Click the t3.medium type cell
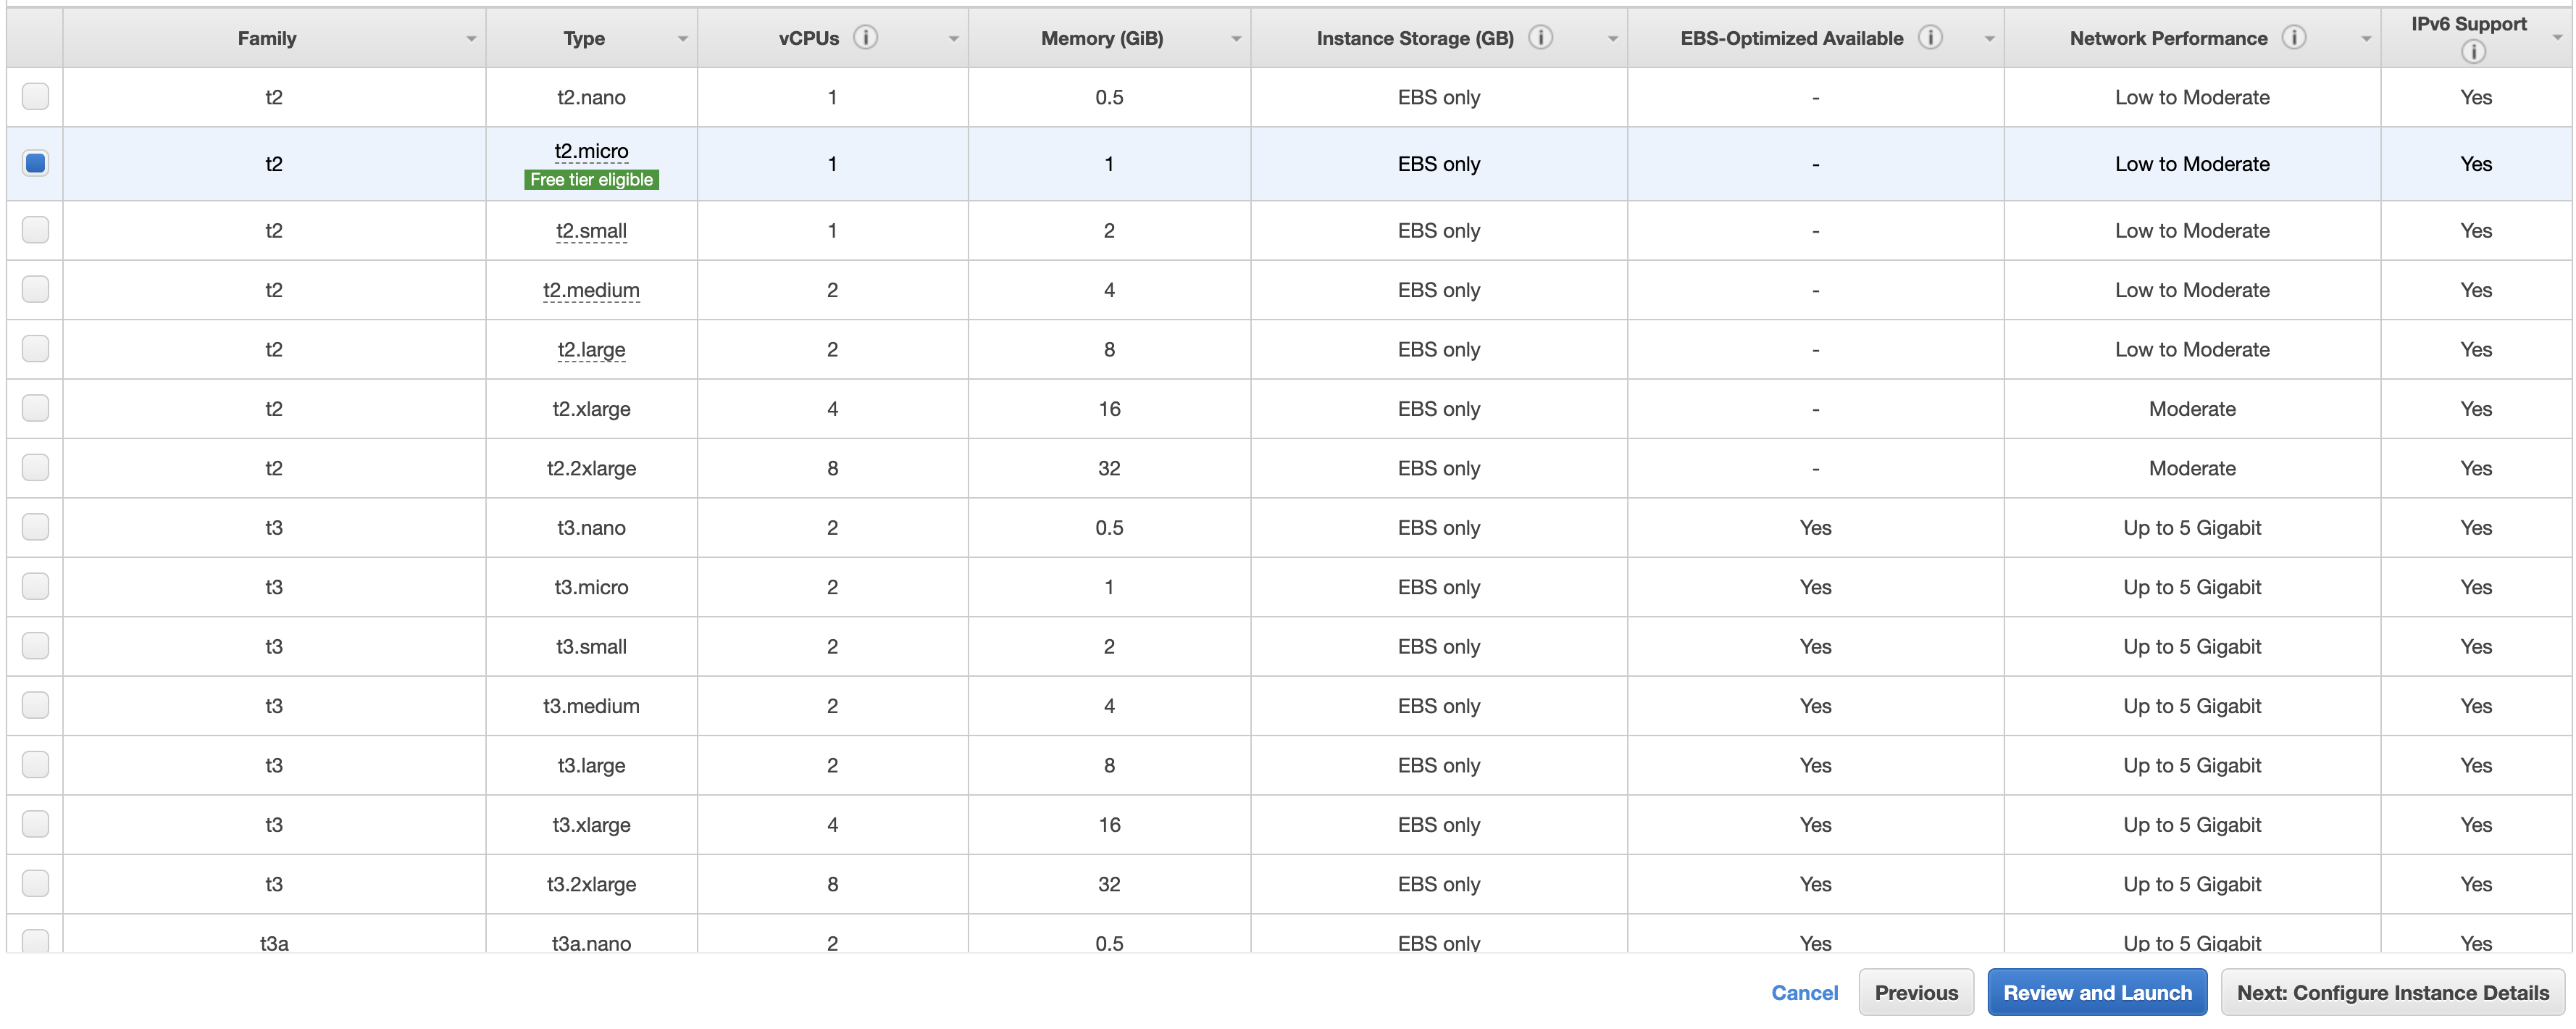 click(591, 705)
